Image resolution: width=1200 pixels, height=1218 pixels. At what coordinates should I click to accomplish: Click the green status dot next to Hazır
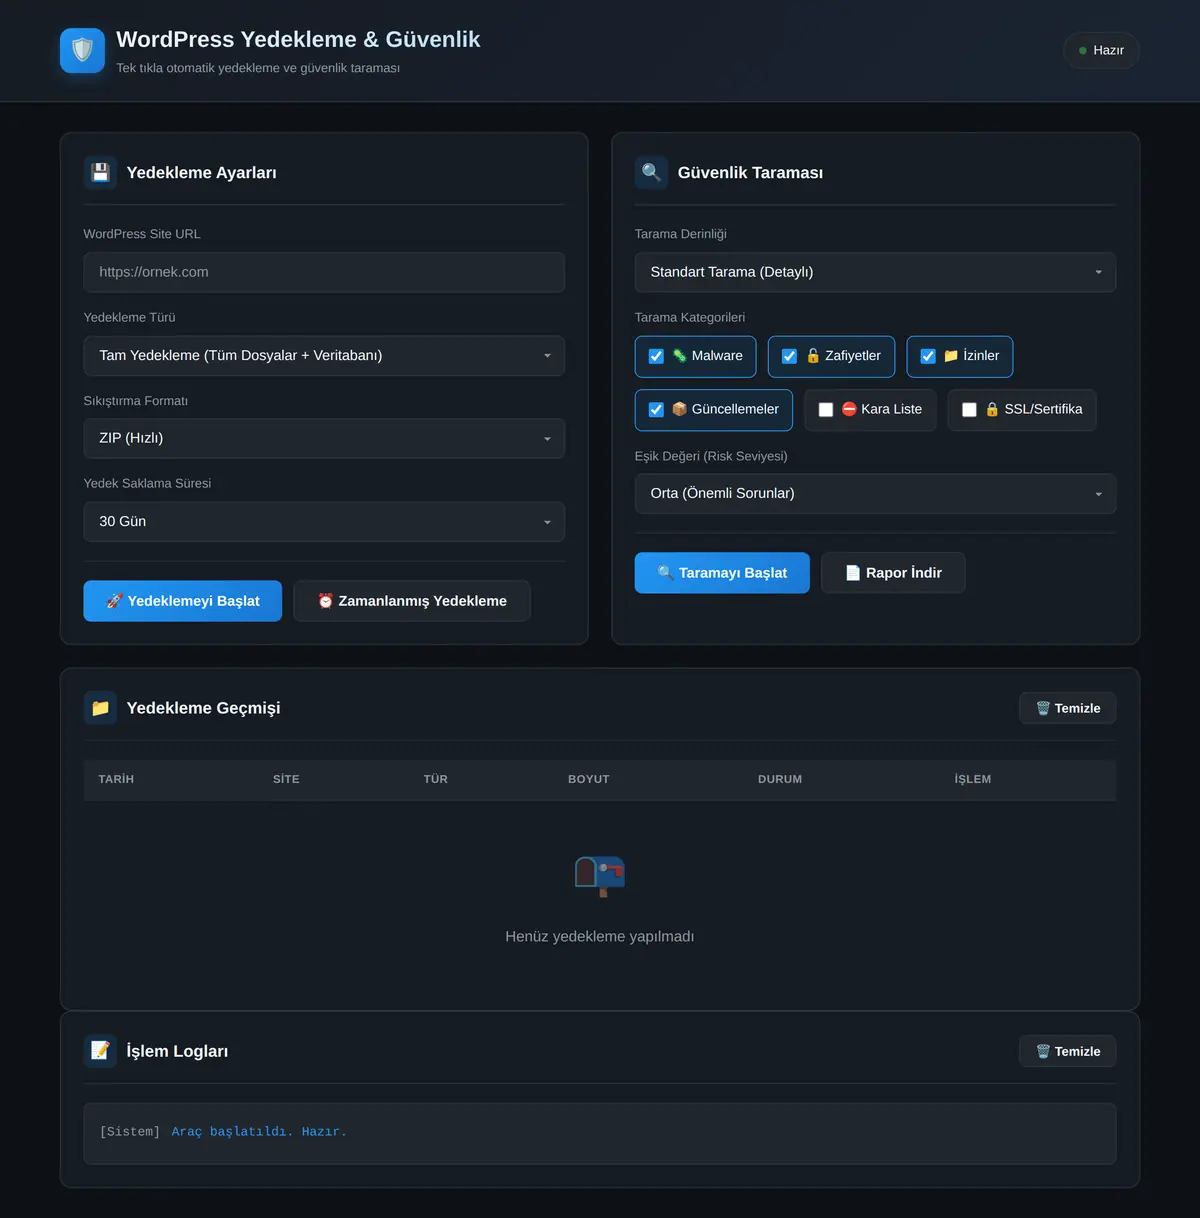[1083, 50]
